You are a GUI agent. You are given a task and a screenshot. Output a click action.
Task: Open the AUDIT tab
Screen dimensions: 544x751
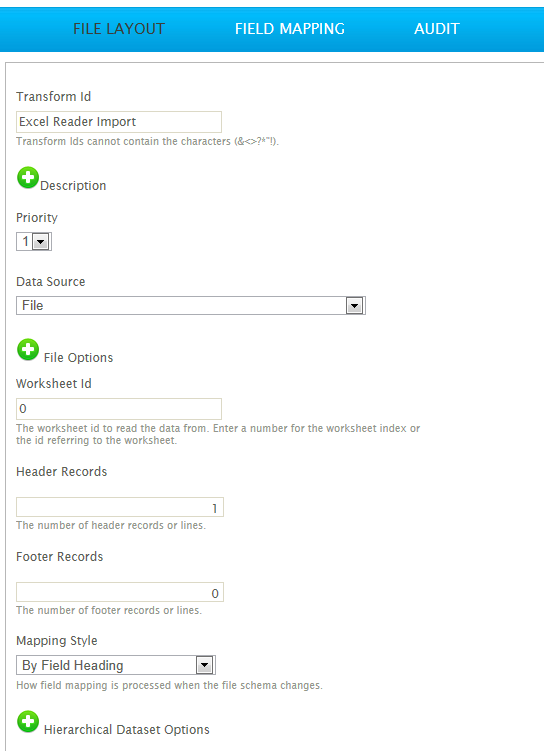[x=437, y=29]
